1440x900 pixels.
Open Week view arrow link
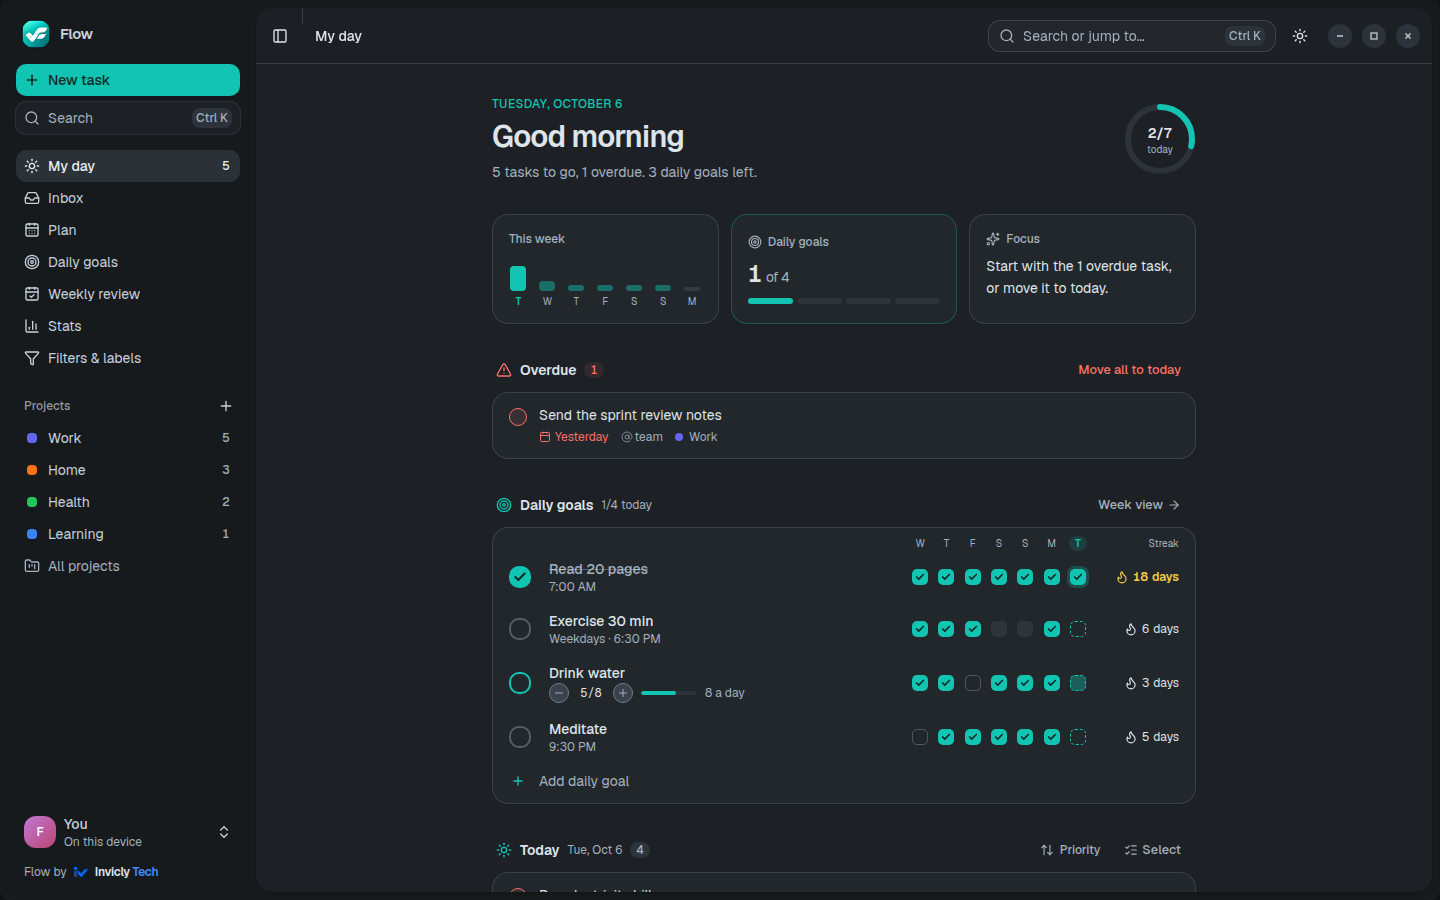click(x=1139, y=505)
